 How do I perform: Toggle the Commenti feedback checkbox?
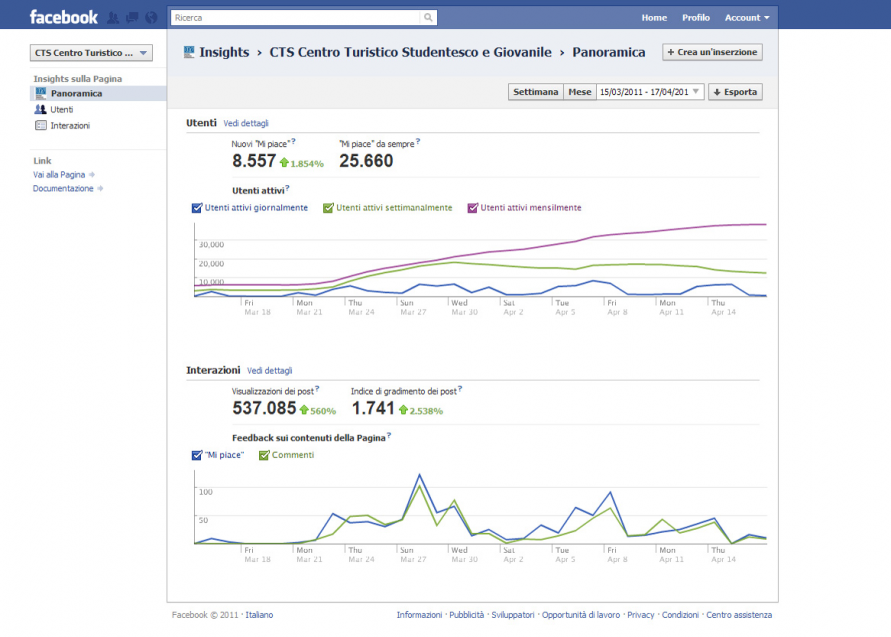click(264, 455)
